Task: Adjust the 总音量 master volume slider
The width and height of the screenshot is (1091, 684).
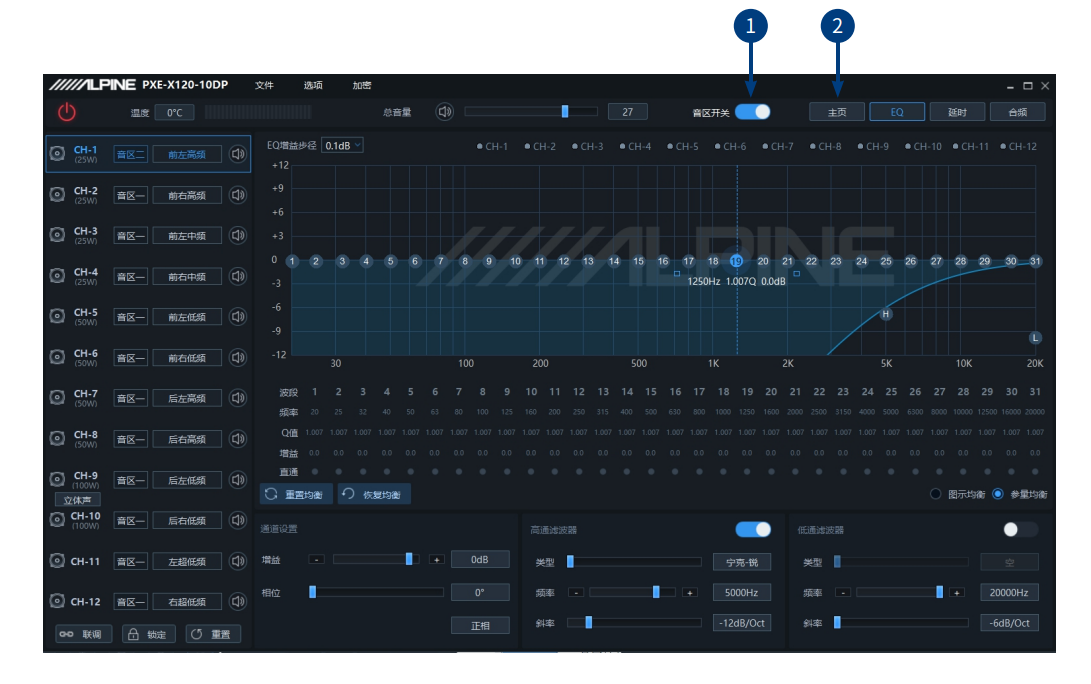Action: (x=531, y=111)
